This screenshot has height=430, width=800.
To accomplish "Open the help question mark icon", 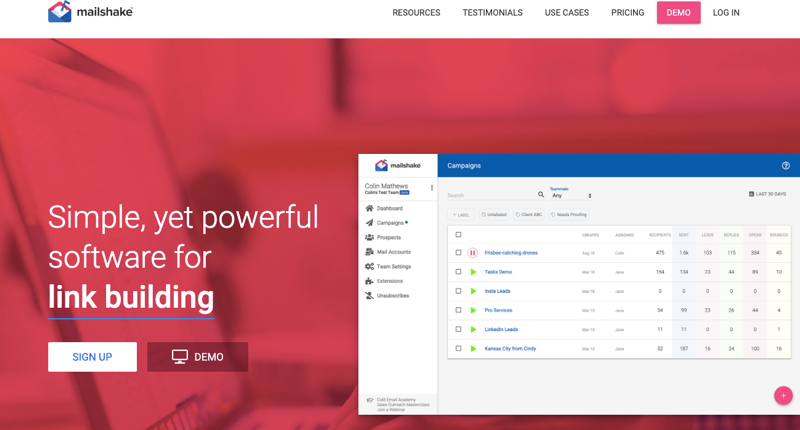I will pos(785,166).
